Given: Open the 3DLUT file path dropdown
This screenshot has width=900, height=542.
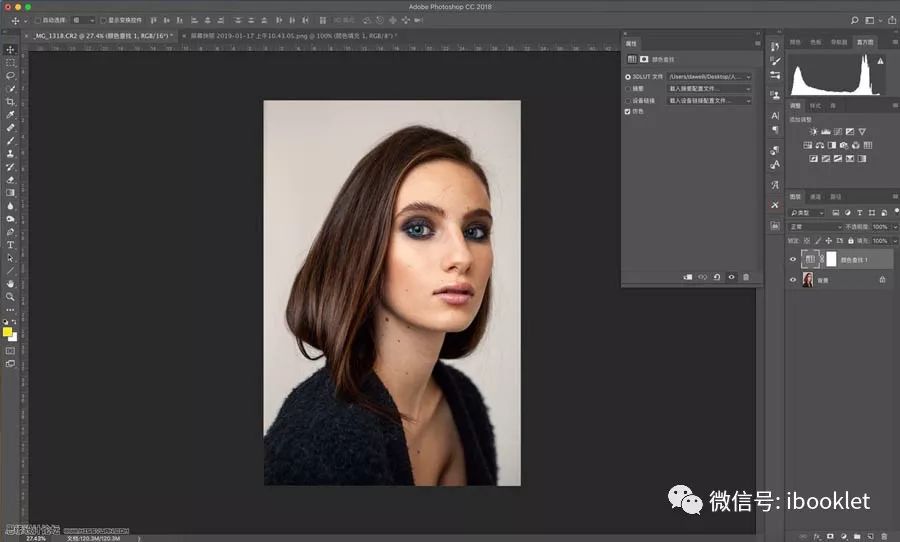Looking at the screenshot, I should (709, 76).
